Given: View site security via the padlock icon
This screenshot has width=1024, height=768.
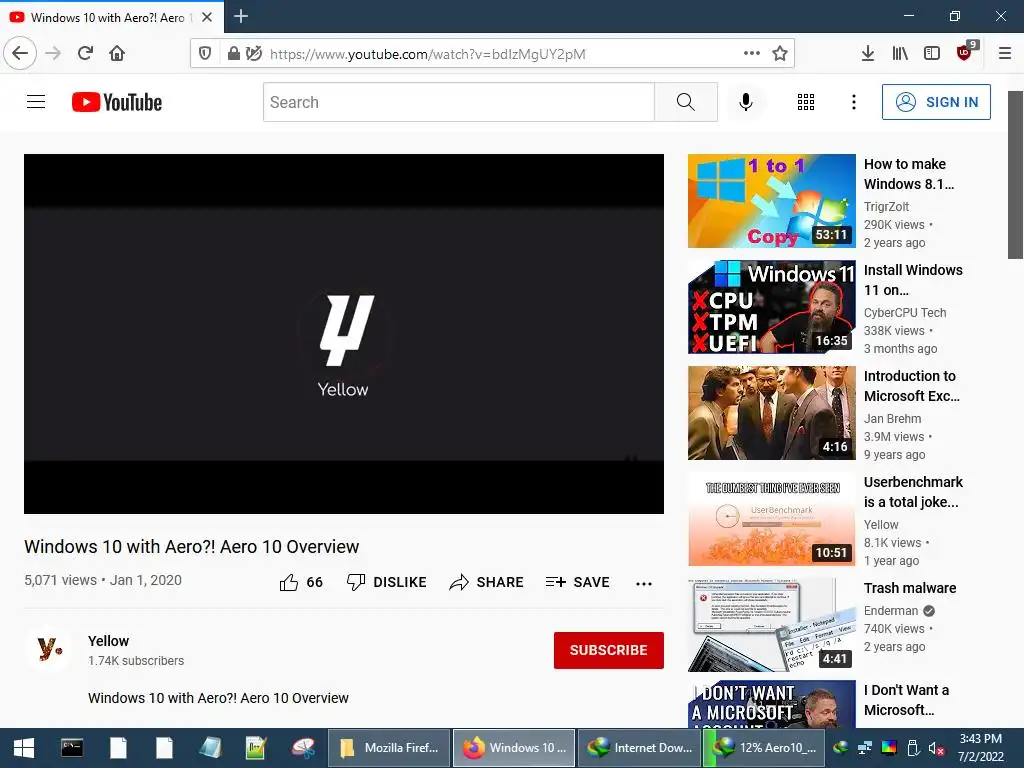Looking at the screenshot, I should pos(233,53).
